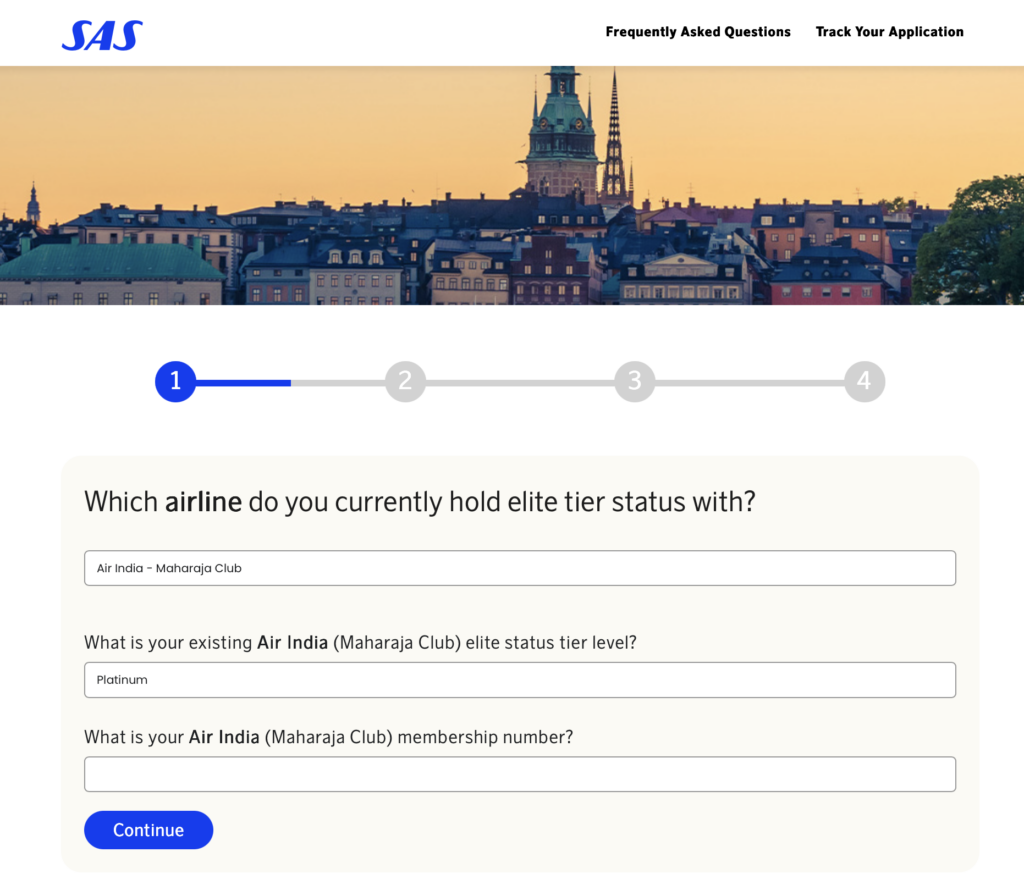Image resolution: width=1024 pixels, height=896 pixels.
Task: Click the Stockholm skyline banner image
Action: click(512, 185)
